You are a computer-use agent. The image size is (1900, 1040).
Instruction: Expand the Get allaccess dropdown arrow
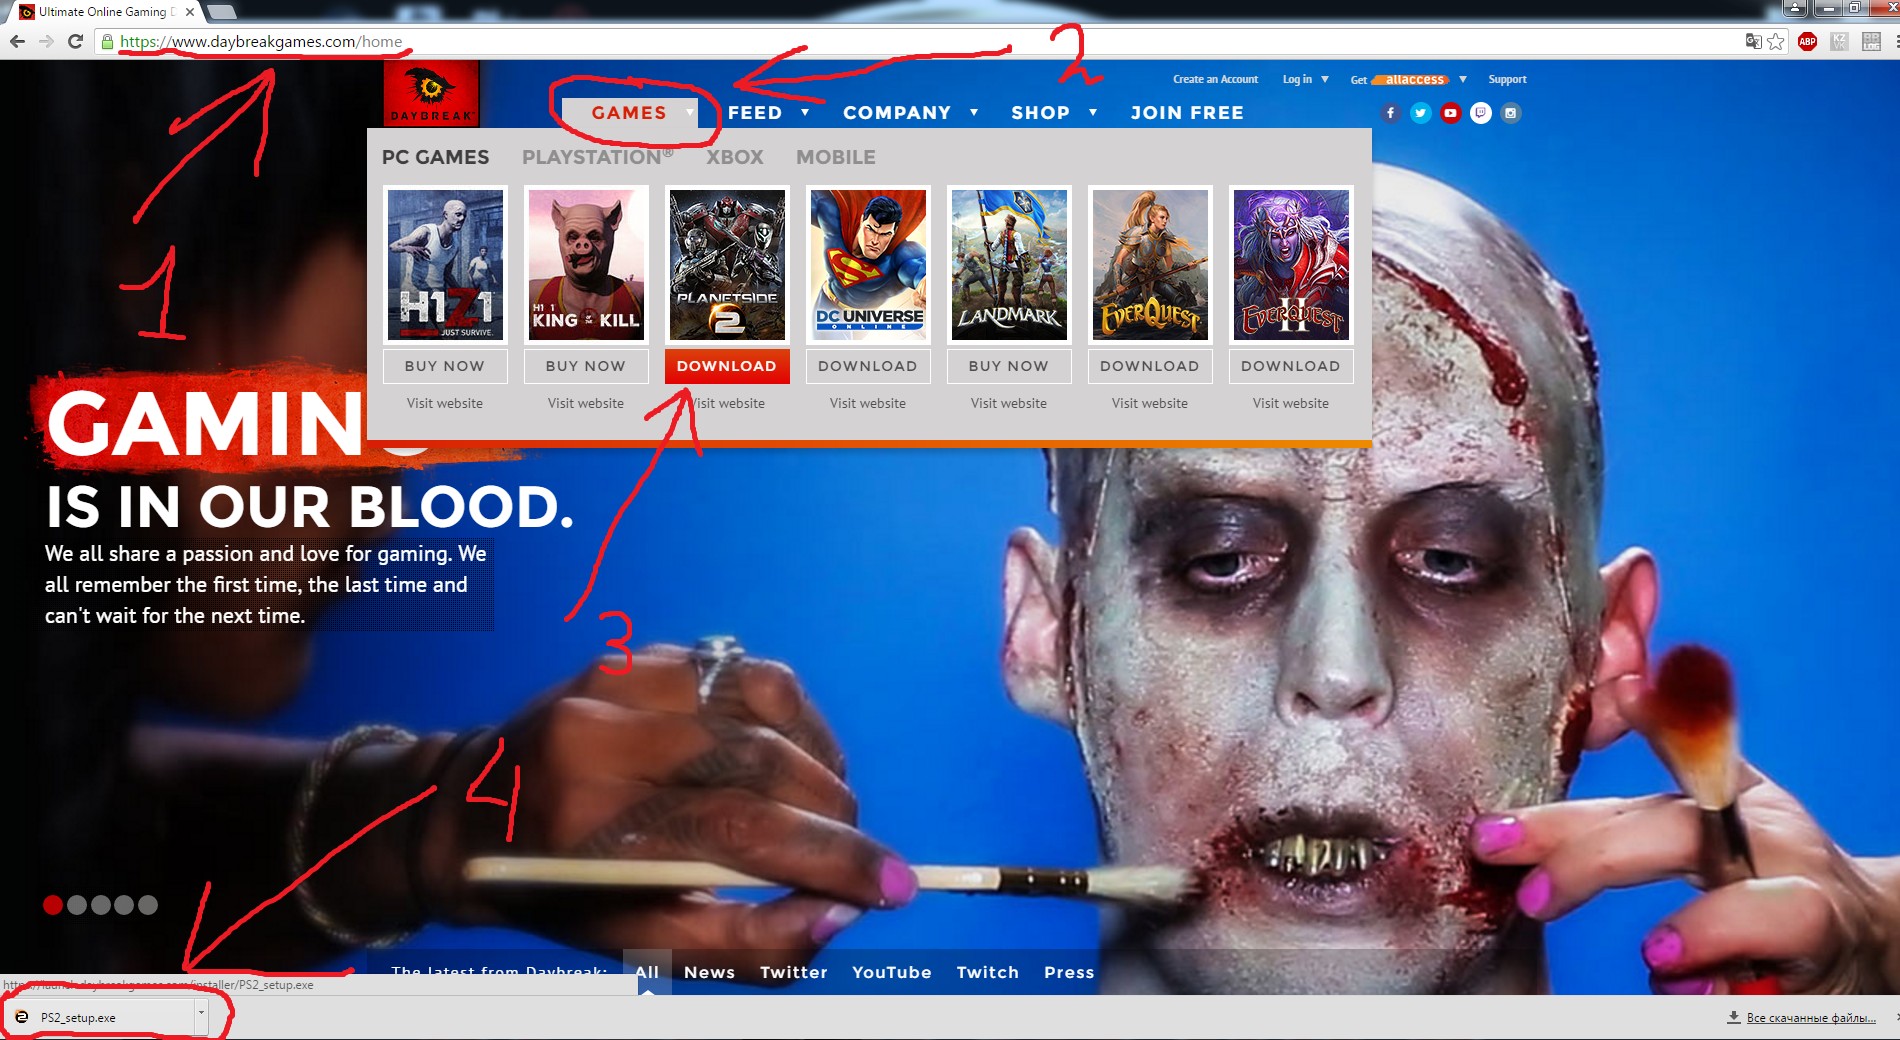pyautogui.click(x=1463, y=79)
